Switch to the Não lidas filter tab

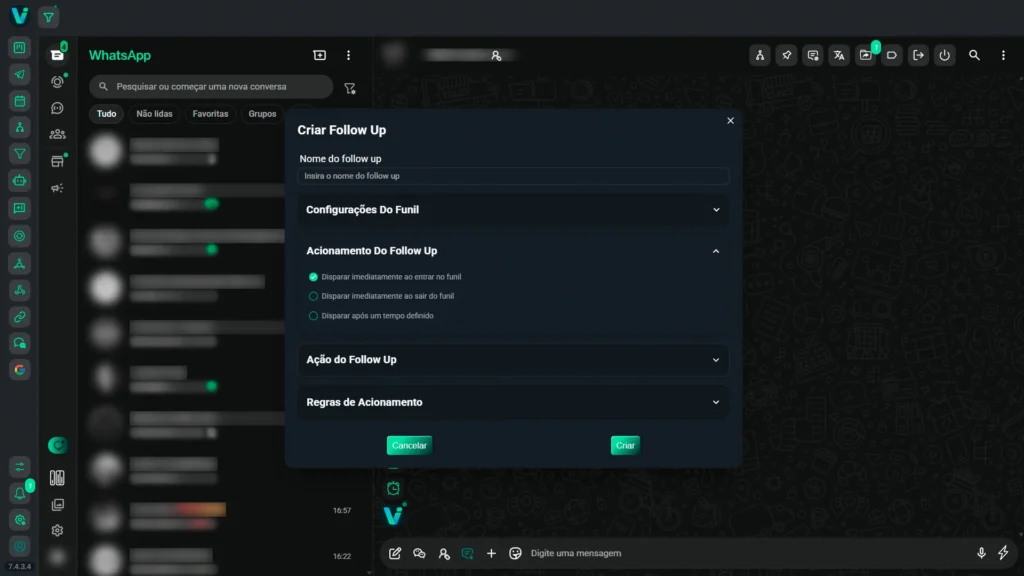[x=154, y=114]
